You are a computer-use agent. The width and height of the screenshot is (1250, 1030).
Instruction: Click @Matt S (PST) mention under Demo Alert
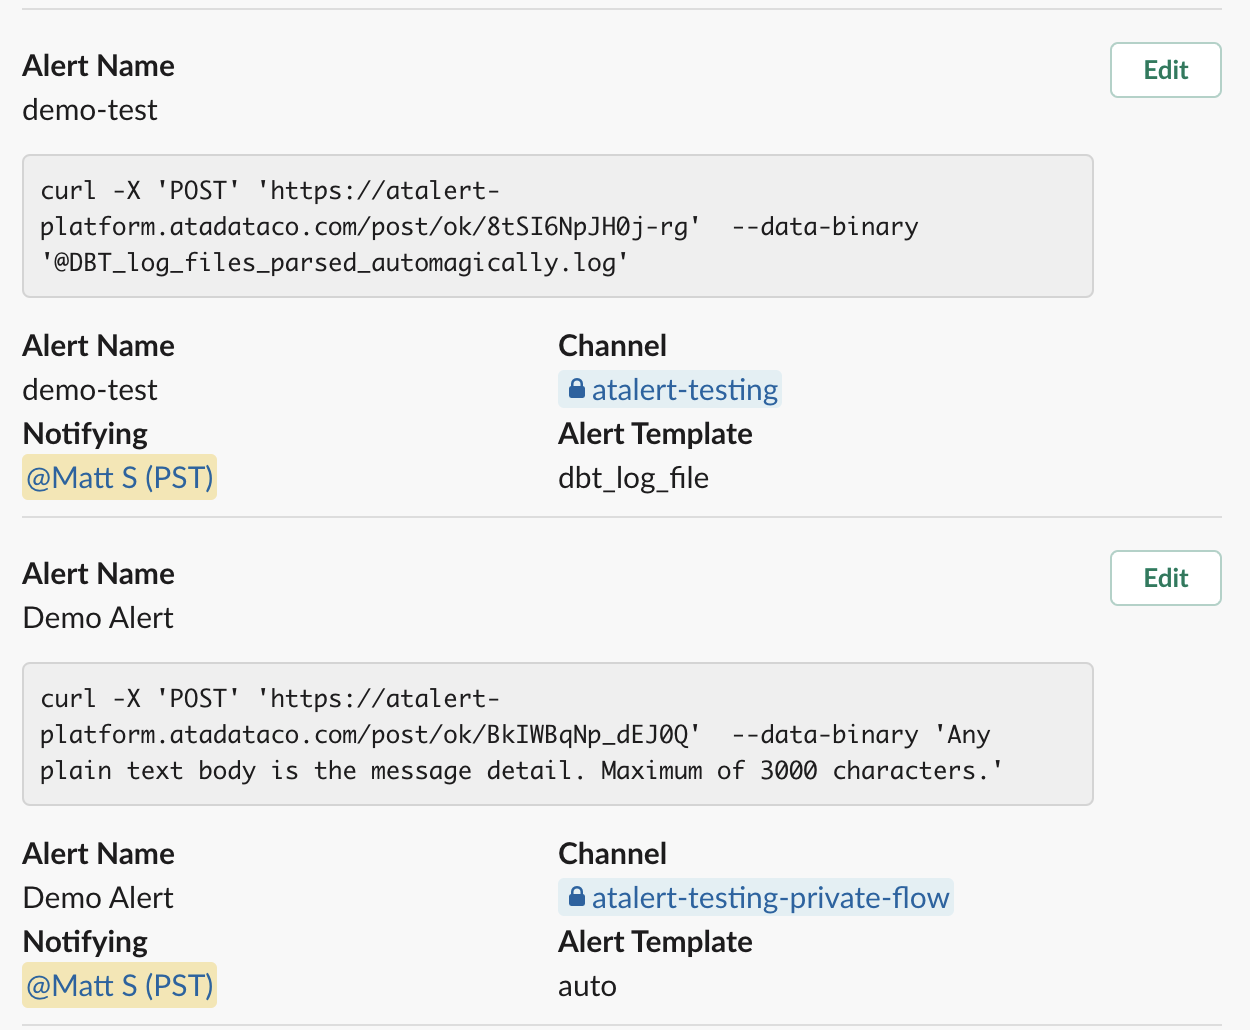(120, 985)
